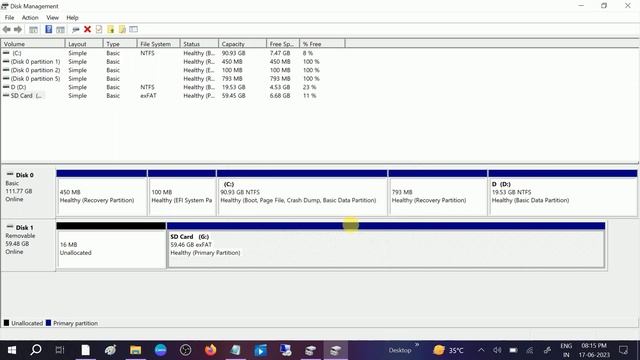Open the blue media player taskbar icon
Screen dimensions: 640x360
260,350
